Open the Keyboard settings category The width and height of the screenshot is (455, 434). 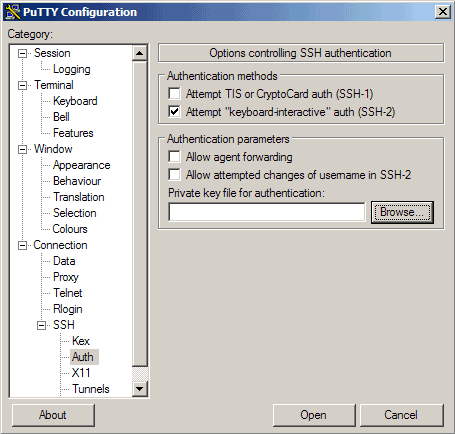75,101
